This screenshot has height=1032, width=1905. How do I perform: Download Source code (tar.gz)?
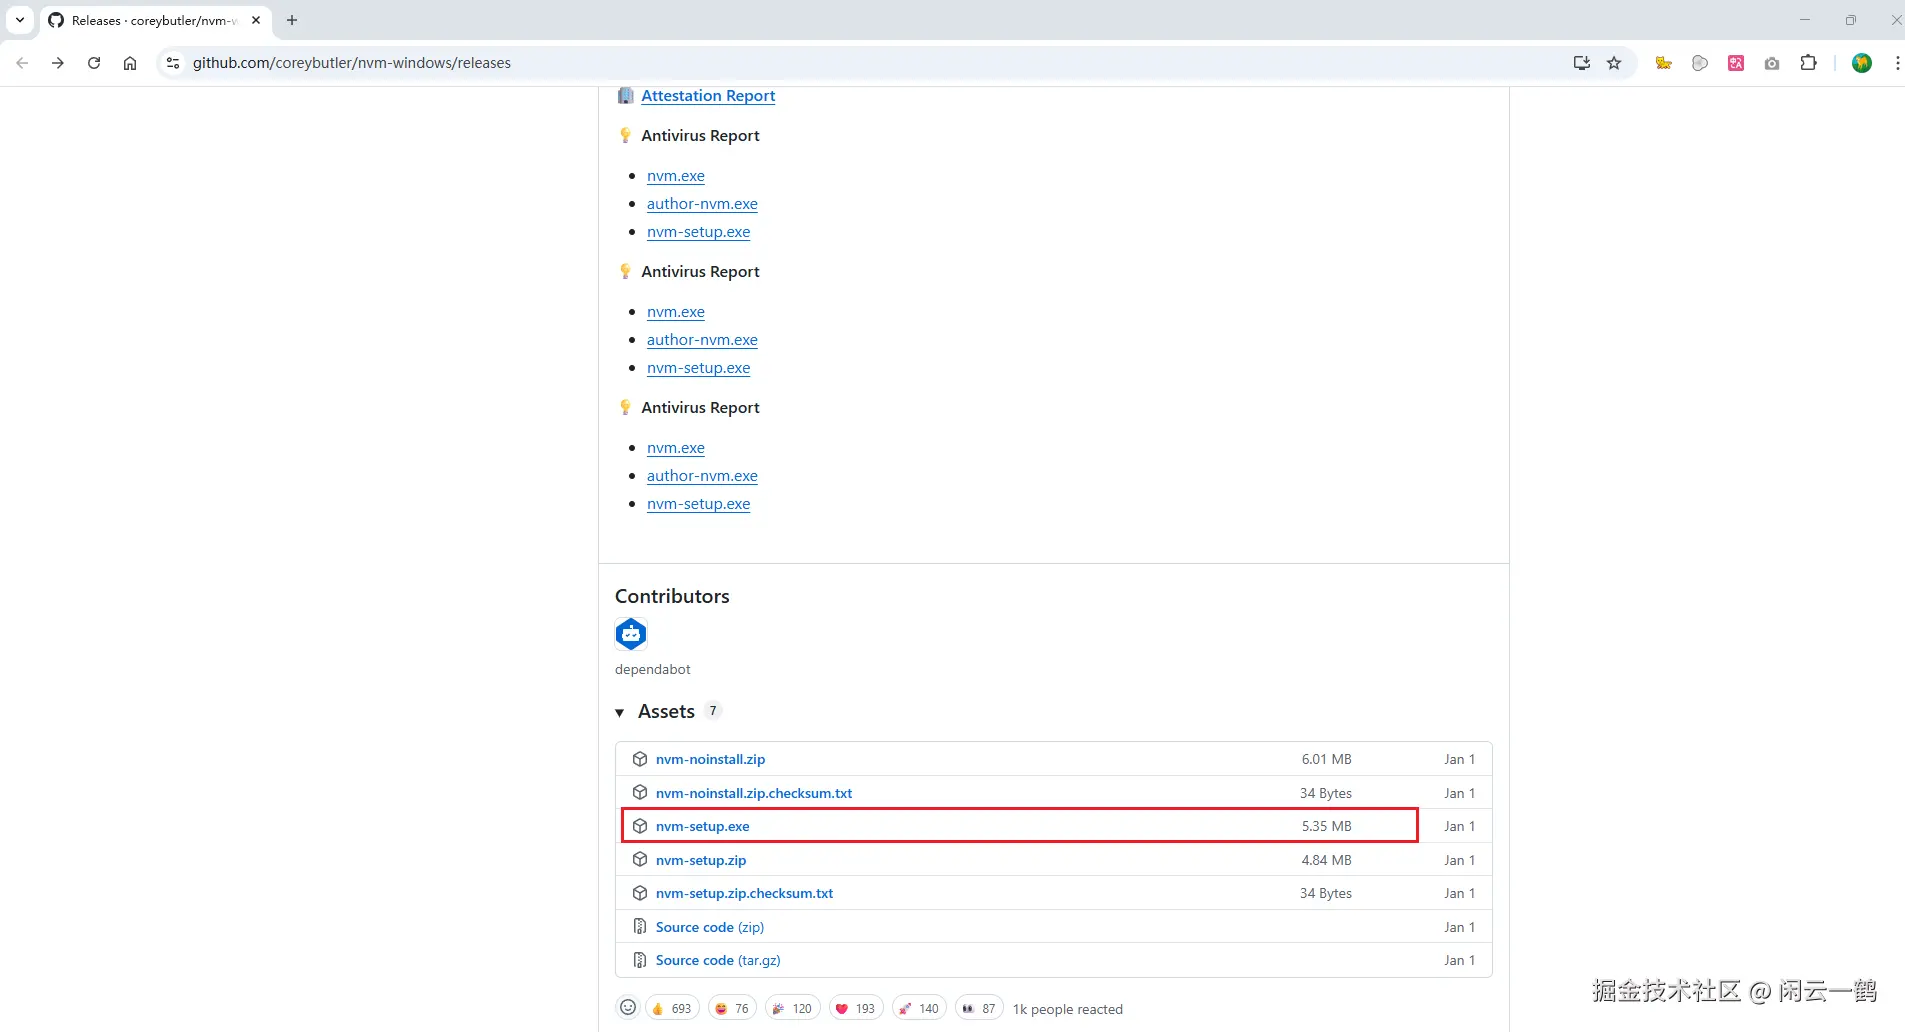point(718,960)
